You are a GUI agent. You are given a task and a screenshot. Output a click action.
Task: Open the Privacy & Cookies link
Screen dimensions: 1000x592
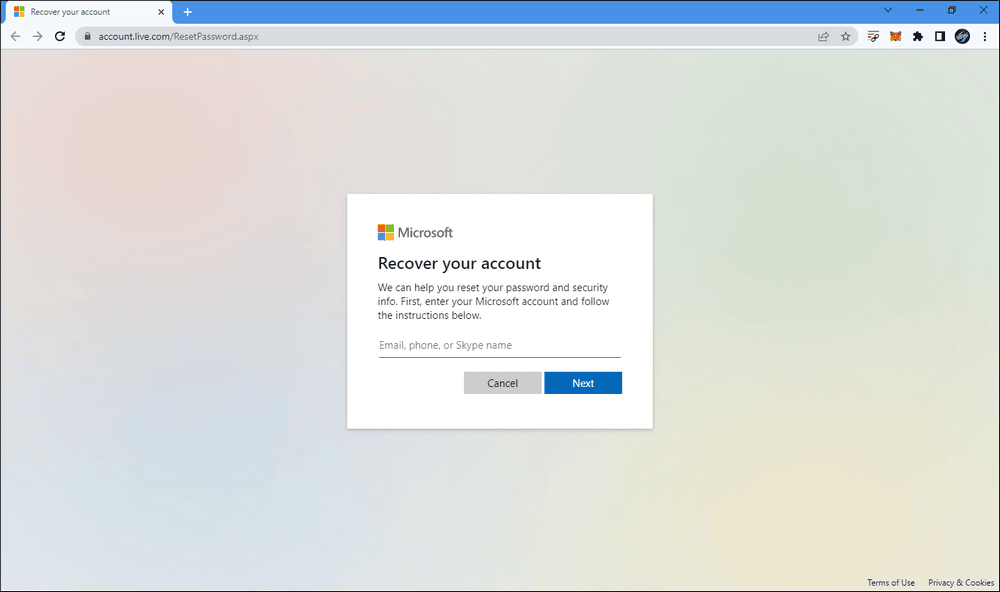(960, 582)
